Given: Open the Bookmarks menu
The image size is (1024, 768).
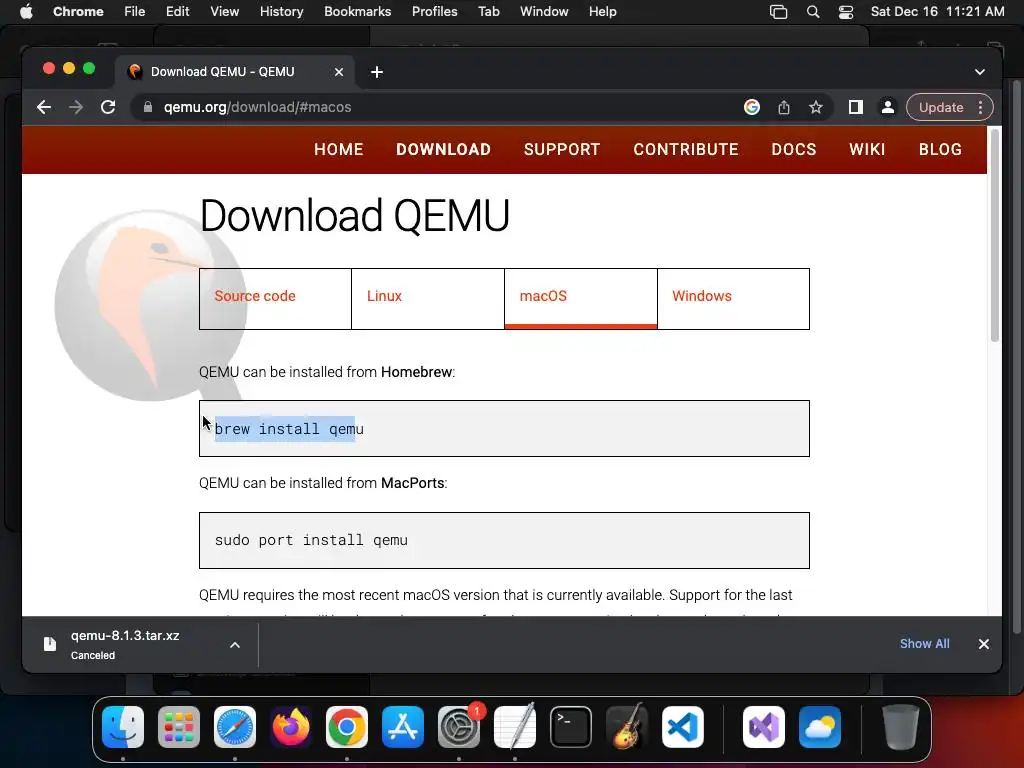Looking at the screenshot, I should point(357,12).
